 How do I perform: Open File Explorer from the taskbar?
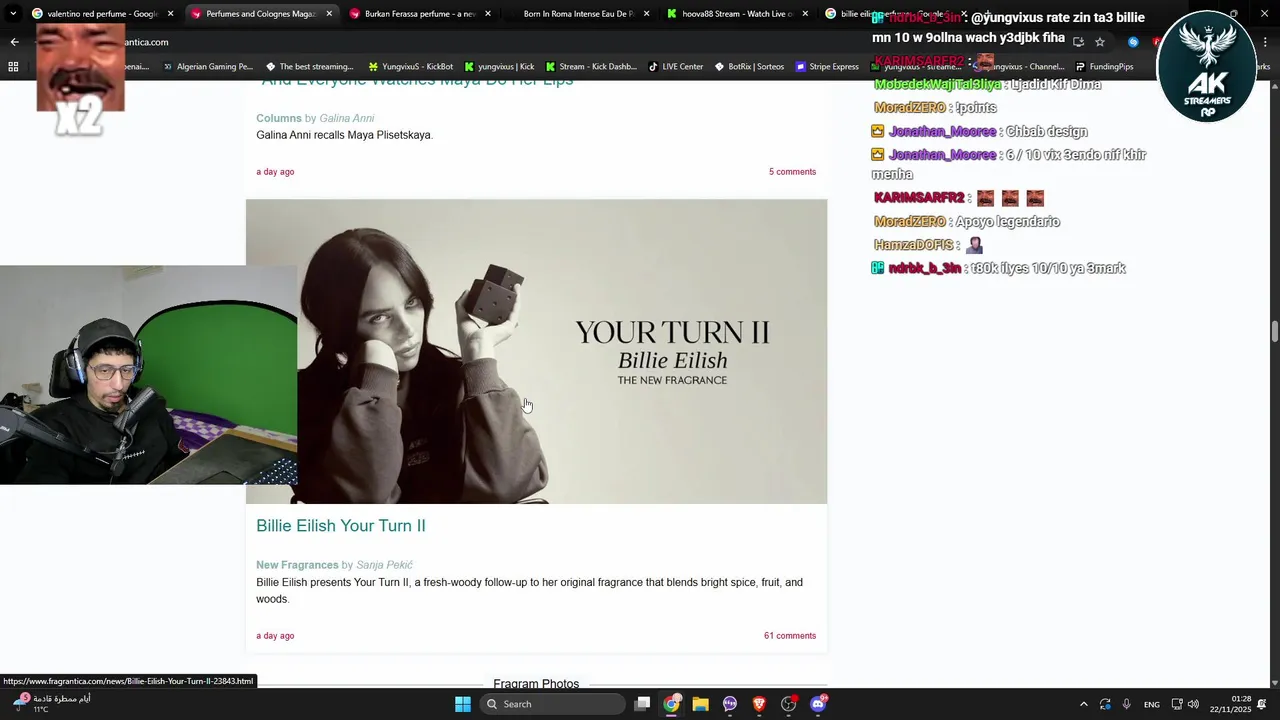701,704
